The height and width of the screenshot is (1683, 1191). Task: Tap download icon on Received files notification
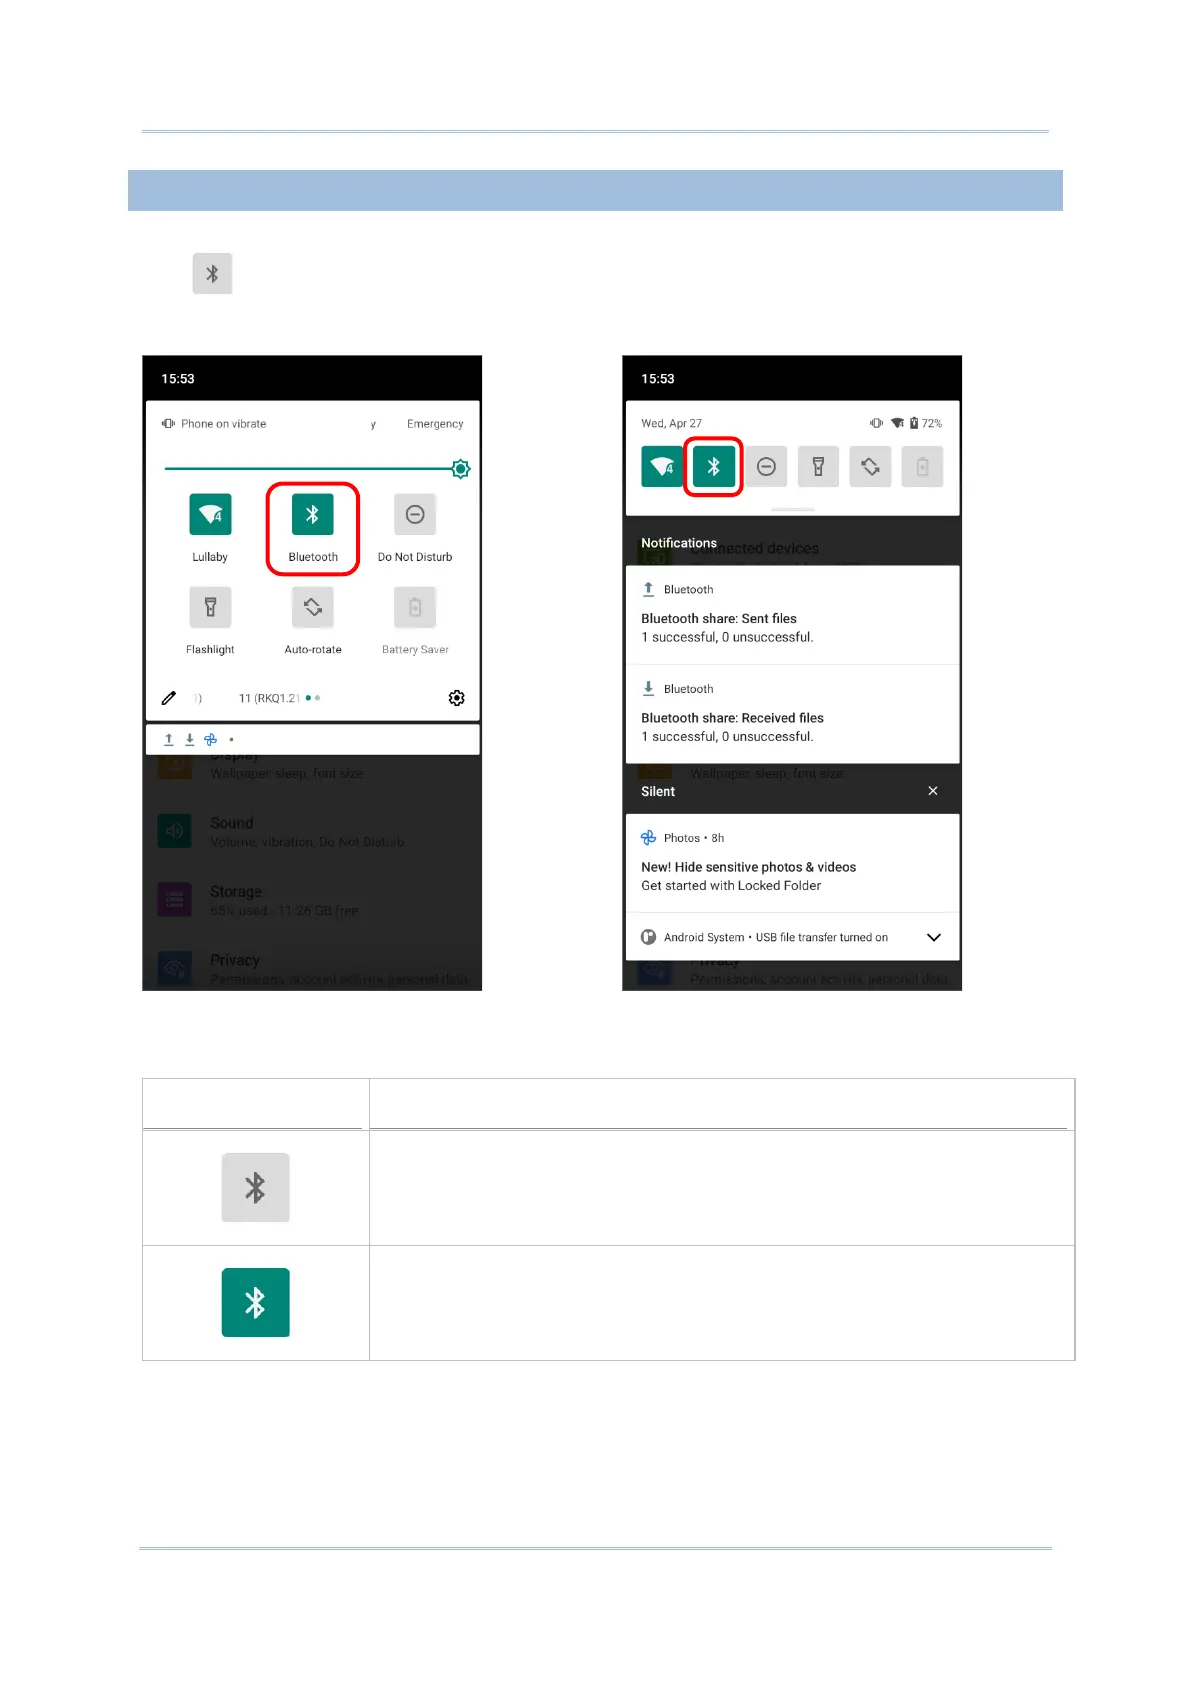click(x=649, y=688)
